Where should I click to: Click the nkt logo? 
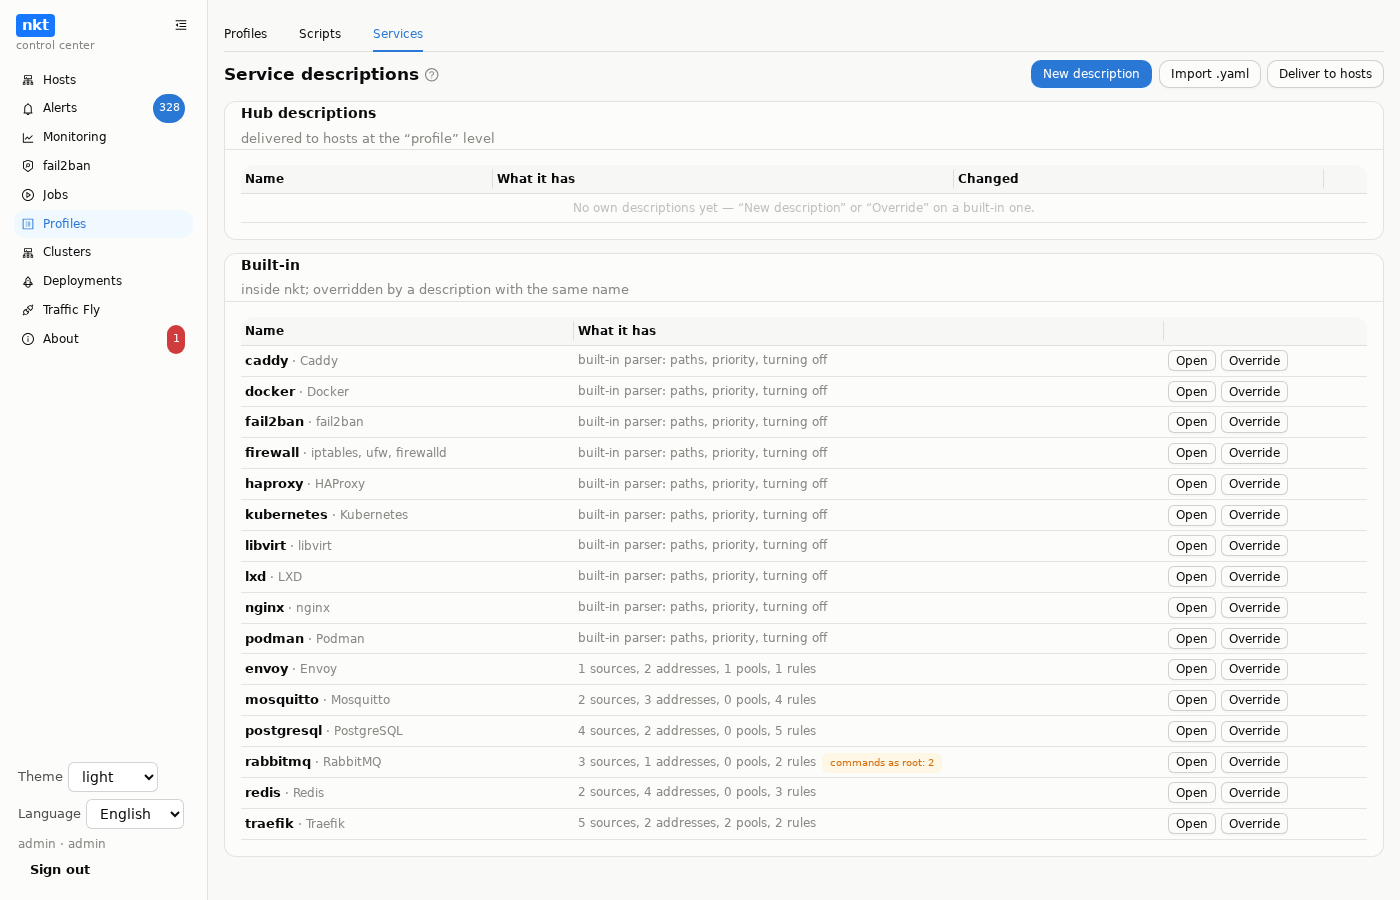pyautogui.click(x=35, y=25)
